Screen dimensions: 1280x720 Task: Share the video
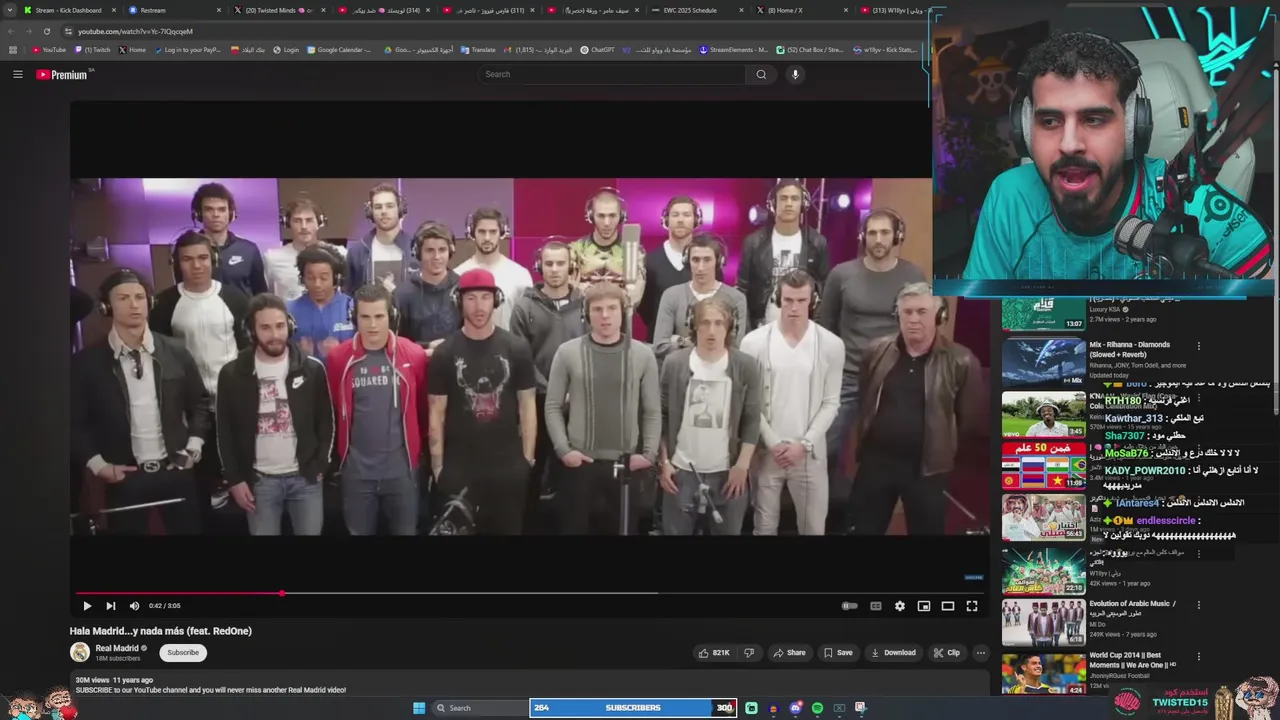[x=789, y=652]
